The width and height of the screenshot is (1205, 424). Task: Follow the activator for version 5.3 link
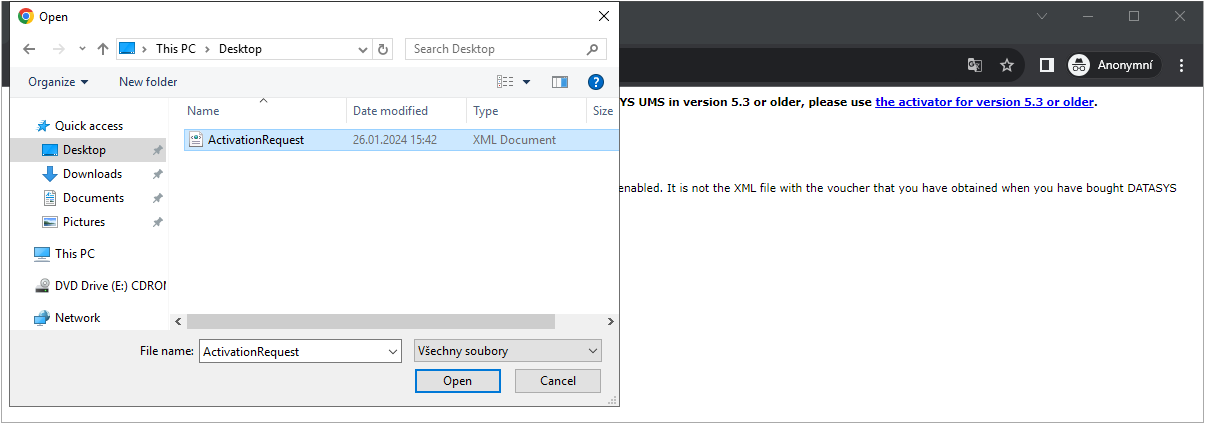[x=984, y=102]
